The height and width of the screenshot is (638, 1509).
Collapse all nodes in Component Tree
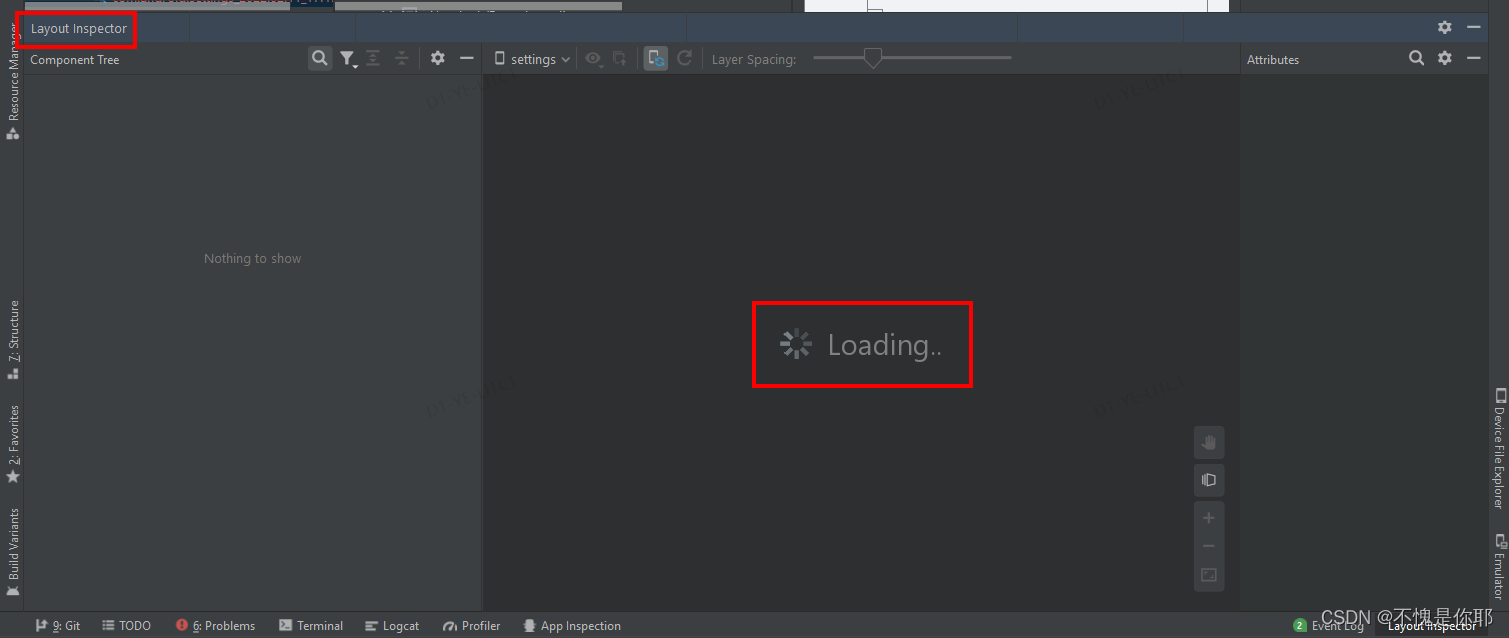401,59
